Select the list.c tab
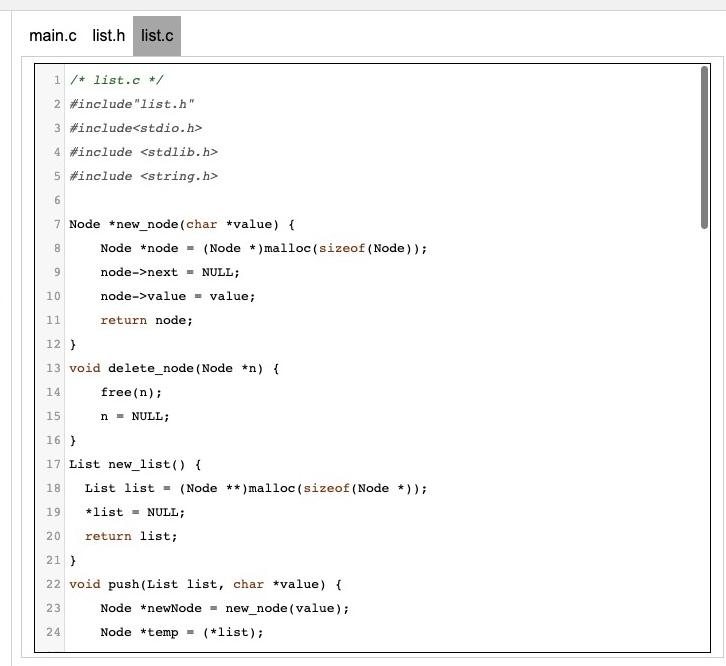Screen dimensions: 726x666 tap(157, 36)
